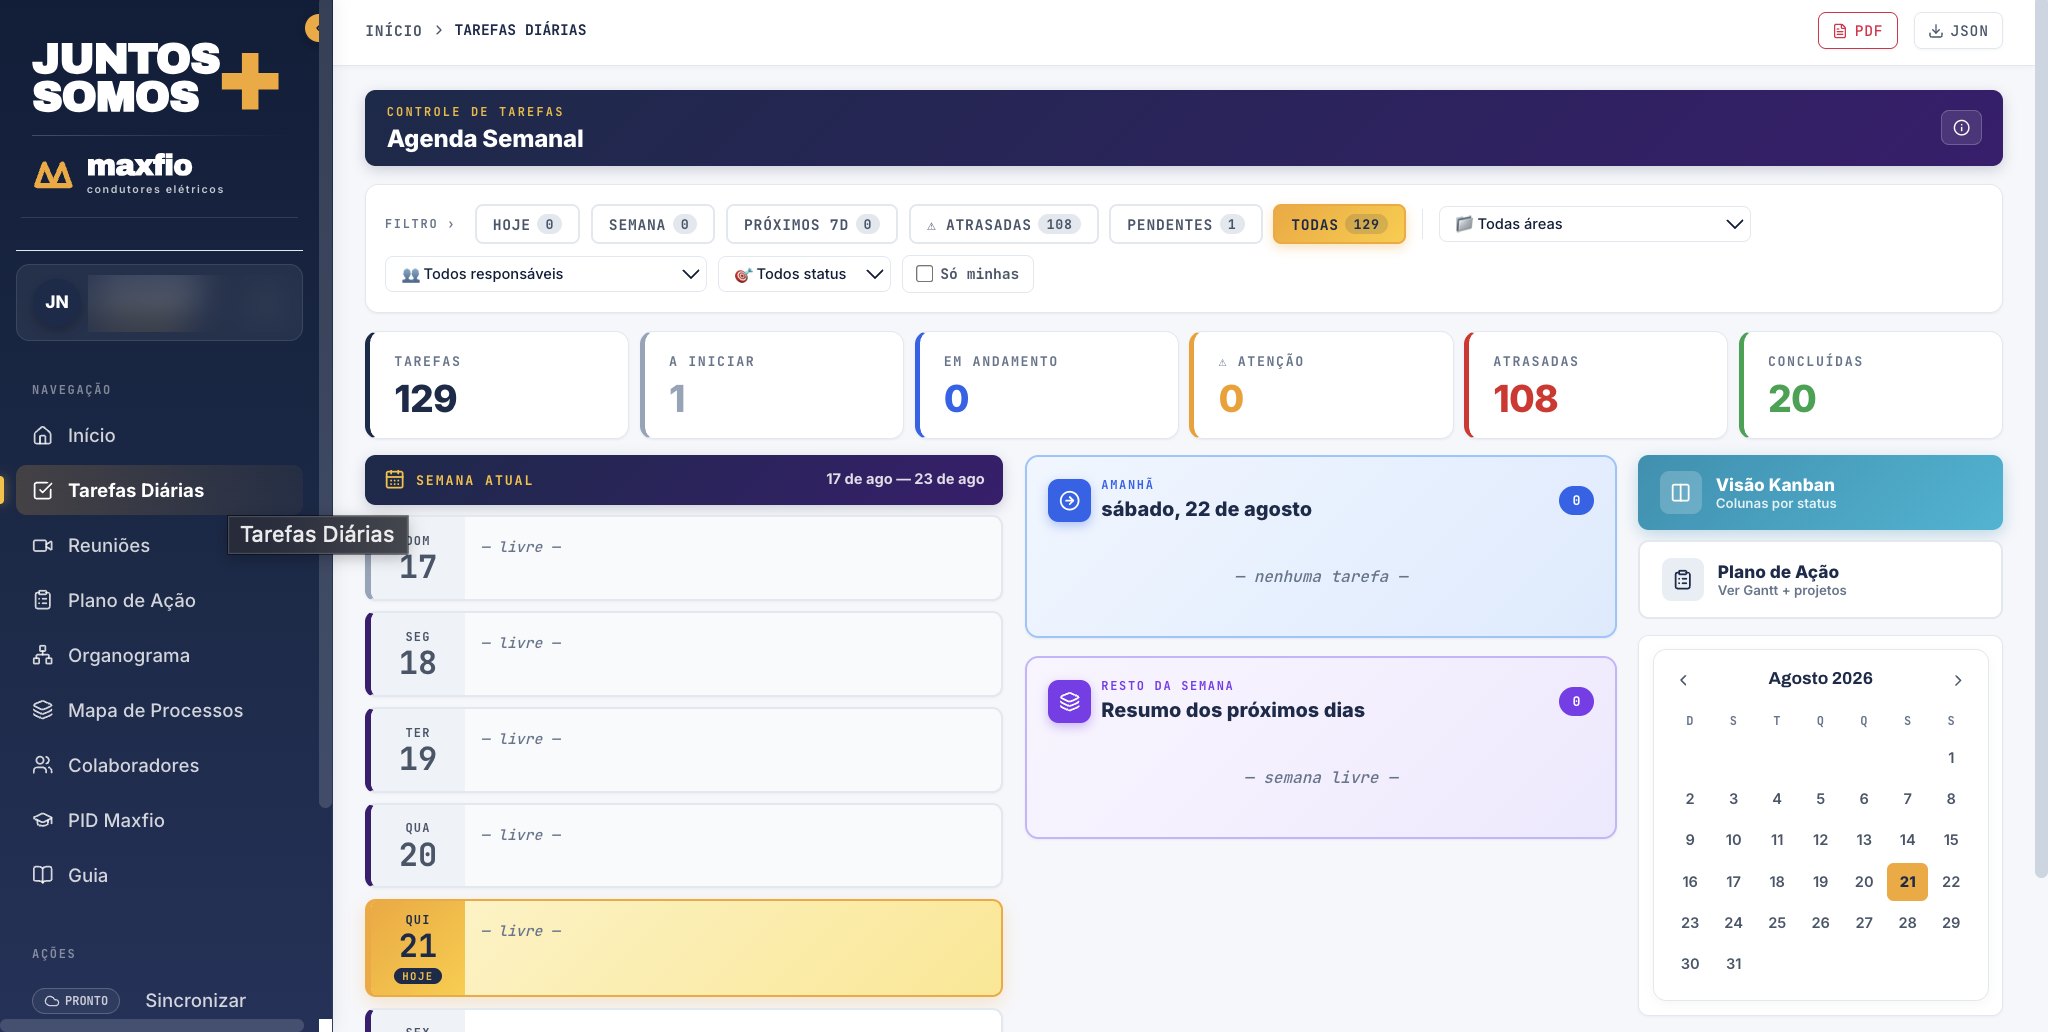The height and width of the screenshot is (1032, 2048).
Task: Click the Reuniões camera icon
Action: click(43, 545)
